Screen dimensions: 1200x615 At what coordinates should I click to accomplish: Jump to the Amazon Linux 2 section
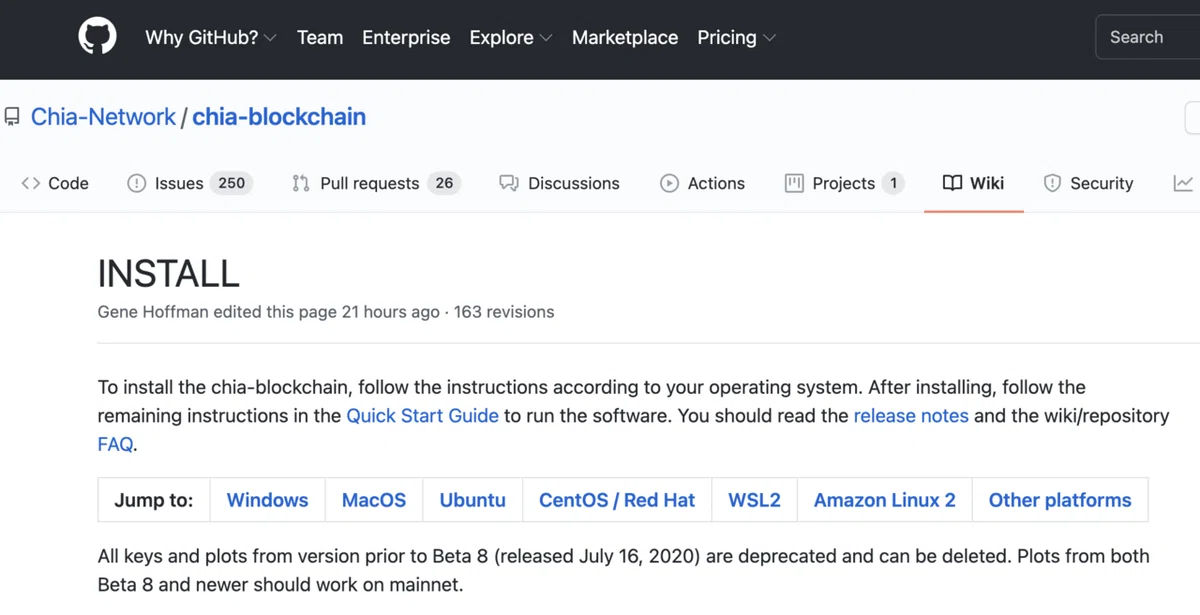pyautogui.click(x=885, y=500)
